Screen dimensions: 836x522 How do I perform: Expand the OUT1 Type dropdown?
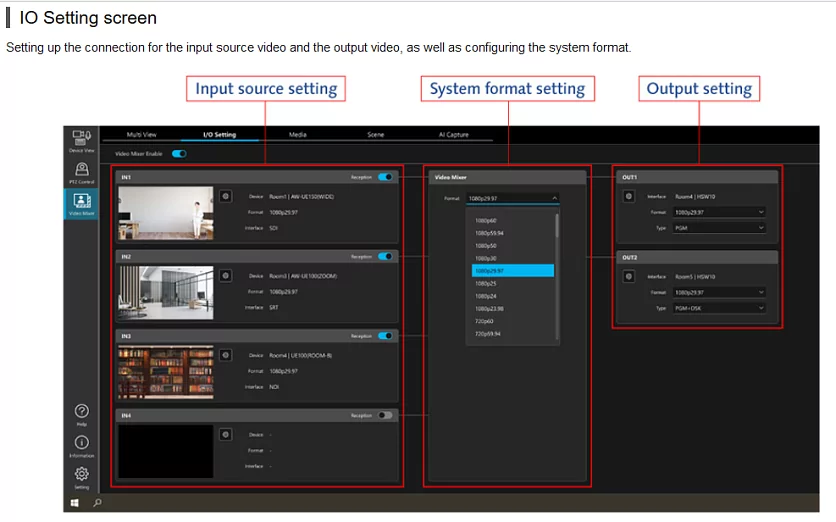click(x=719, y=228)
